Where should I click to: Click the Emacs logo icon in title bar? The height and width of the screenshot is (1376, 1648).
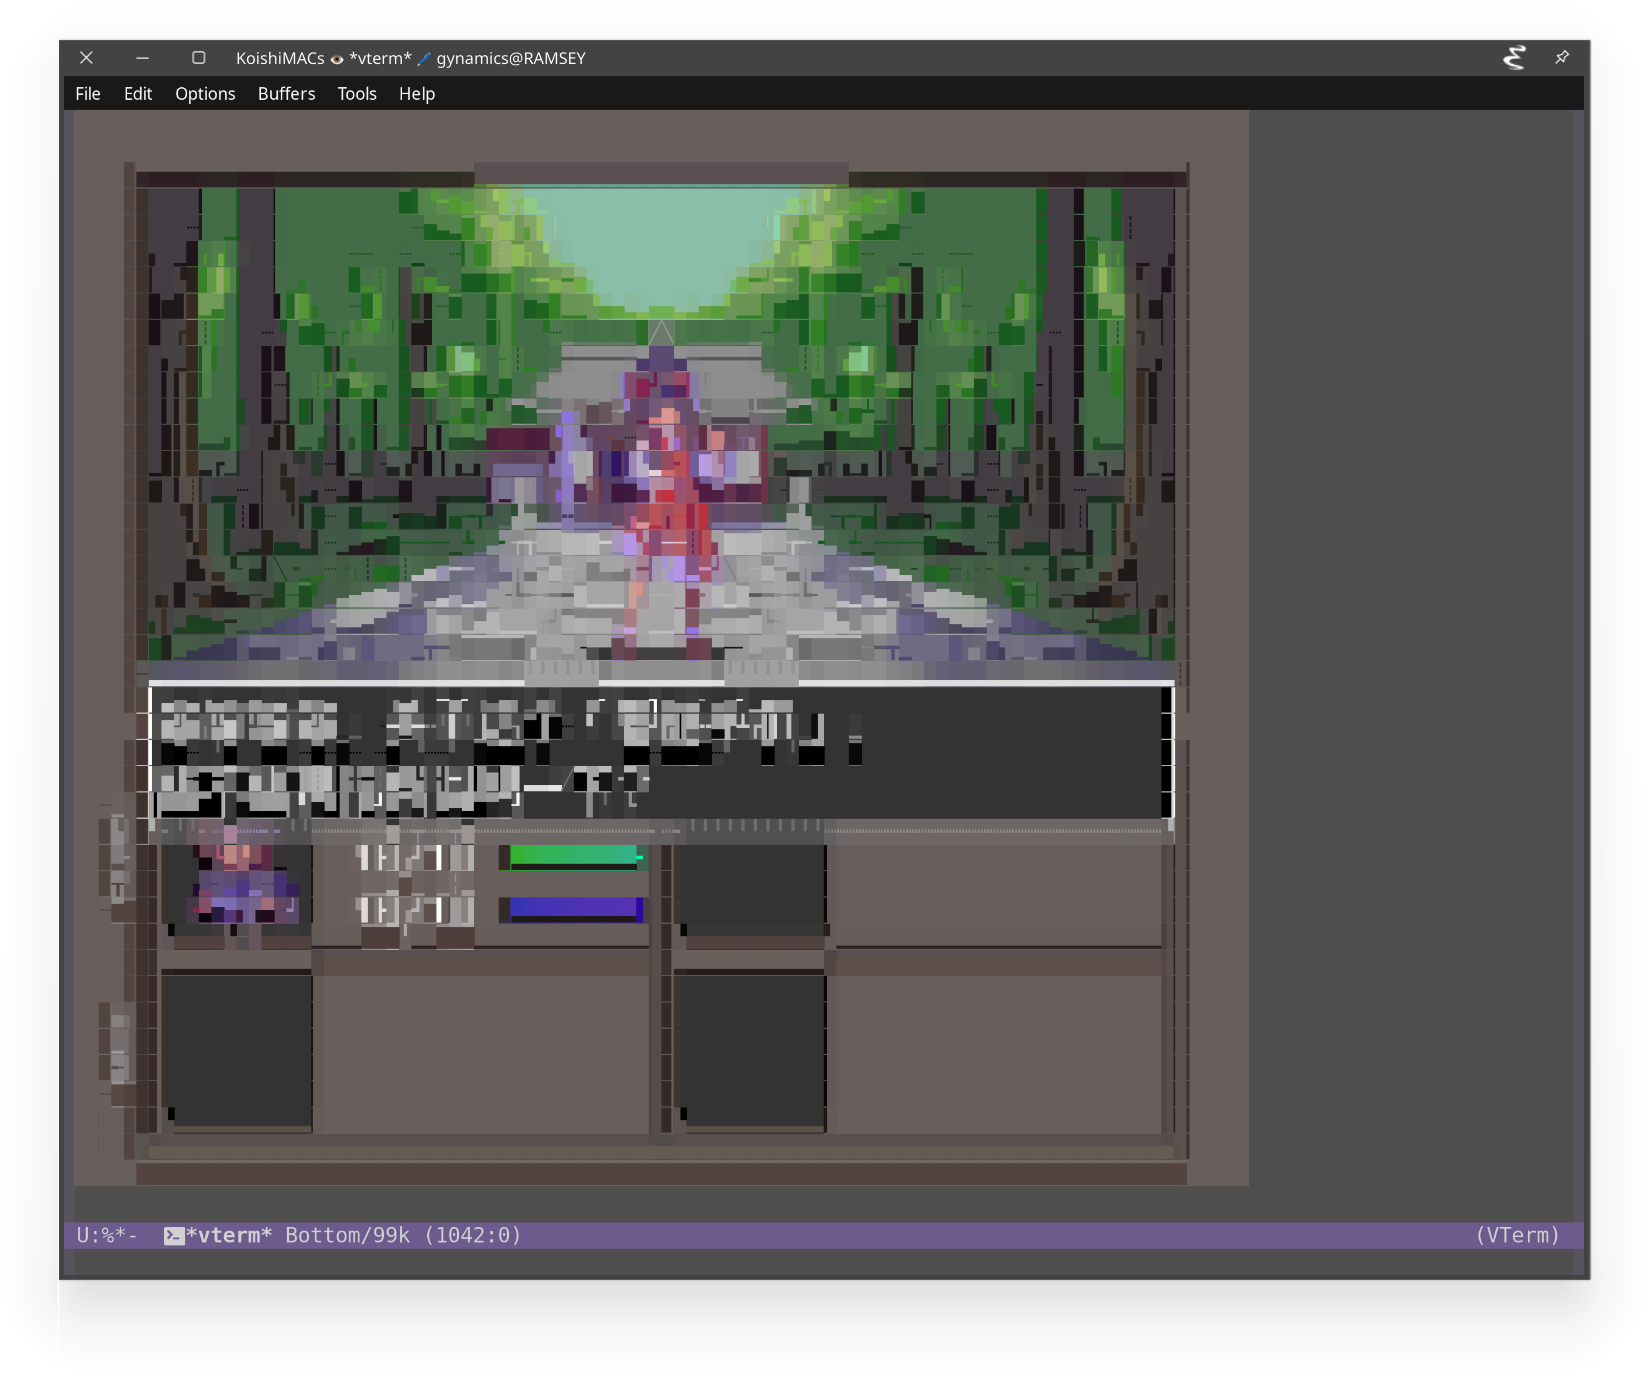point(1514,58)
